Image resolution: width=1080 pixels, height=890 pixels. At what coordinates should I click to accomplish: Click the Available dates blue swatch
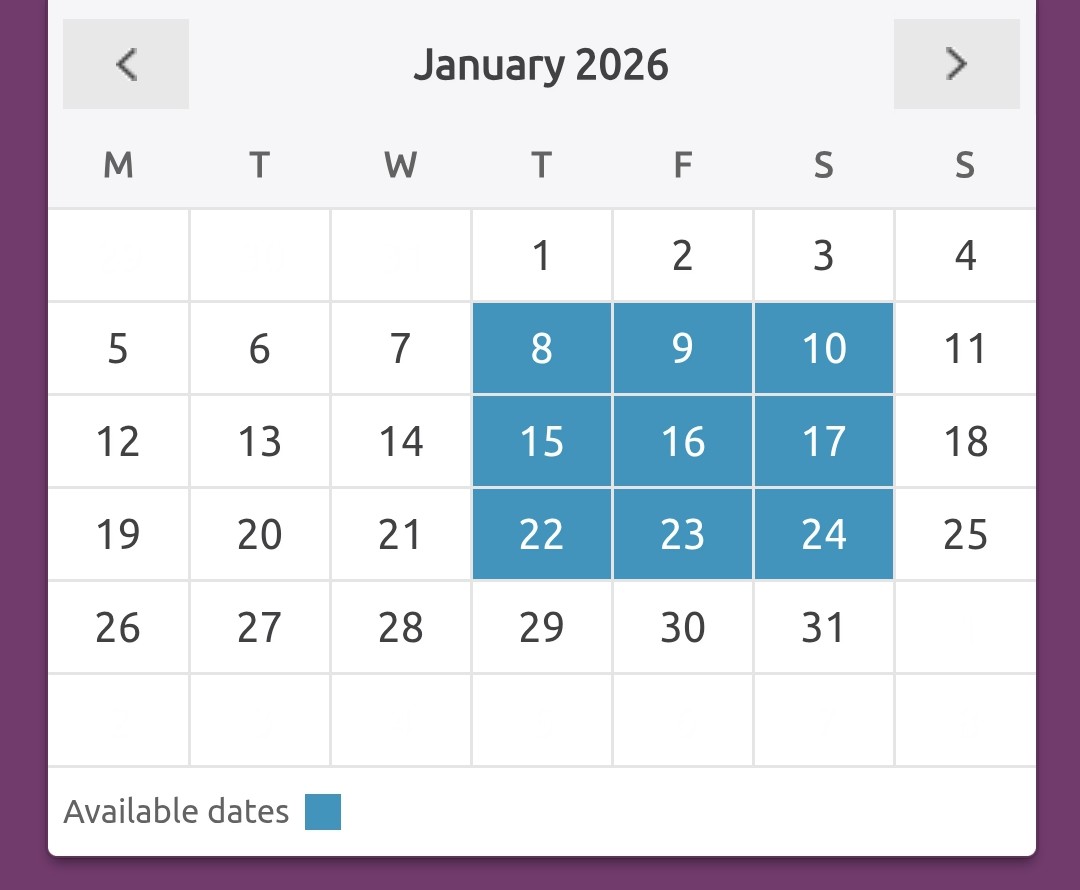tap(323, 812)
